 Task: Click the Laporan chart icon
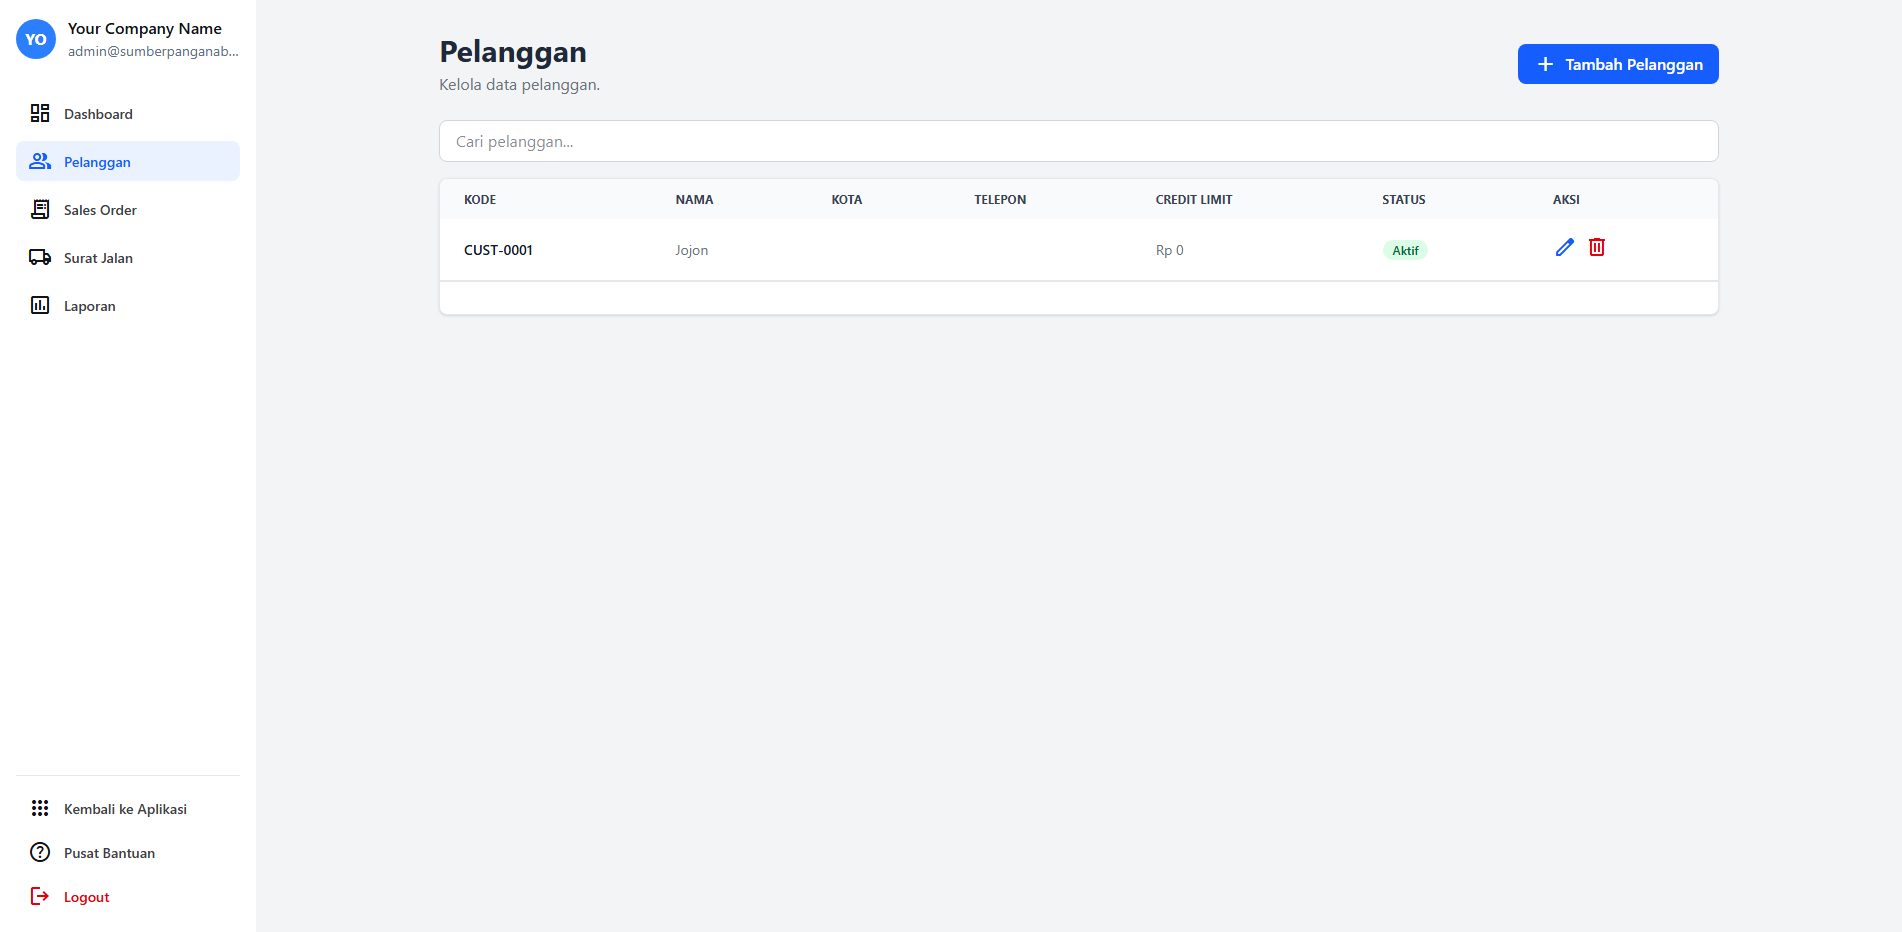click(40, 305)
